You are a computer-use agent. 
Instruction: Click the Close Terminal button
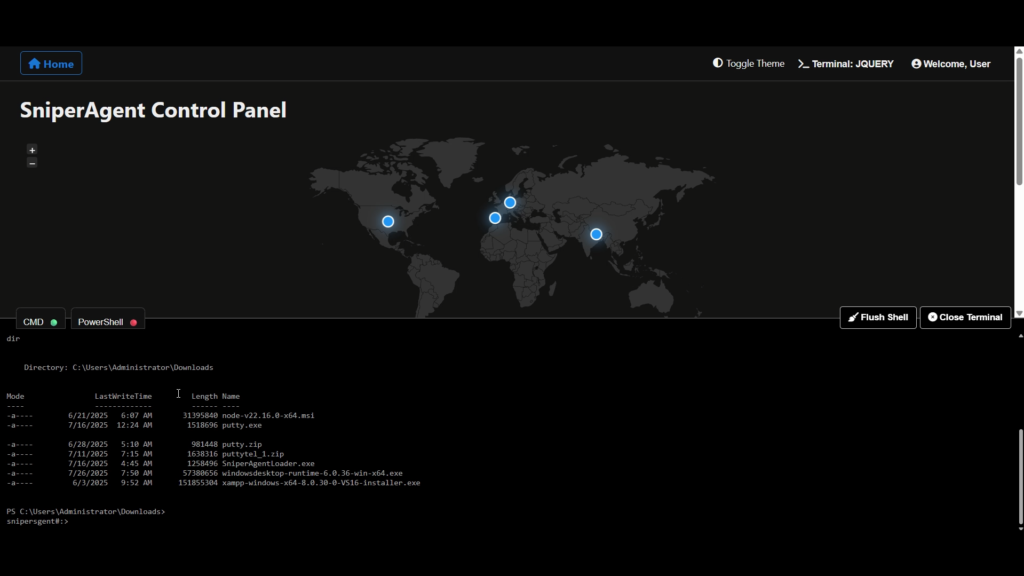(965, 317)
